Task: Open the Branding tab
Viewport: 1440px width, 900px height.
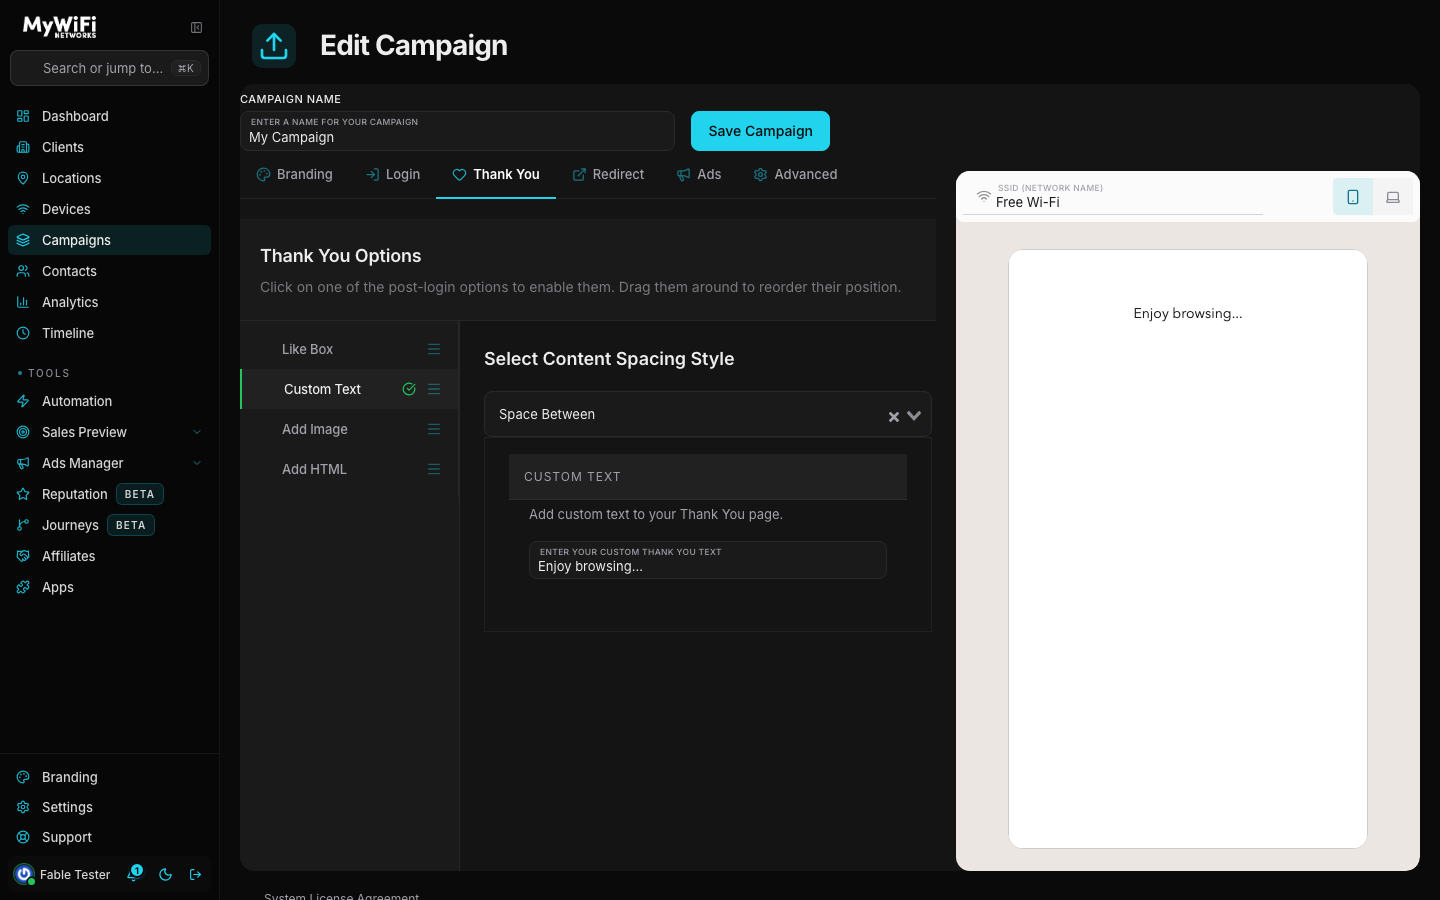Action: pyautogui.click(x=294, y=174)
